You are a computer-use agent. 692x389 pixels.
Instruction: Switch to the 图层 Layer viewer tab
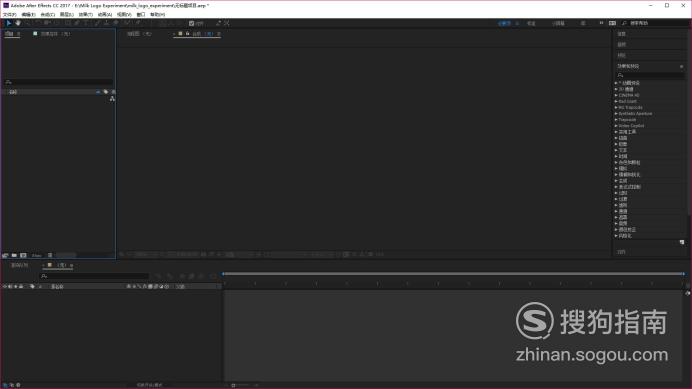click(x=139, y=34)
